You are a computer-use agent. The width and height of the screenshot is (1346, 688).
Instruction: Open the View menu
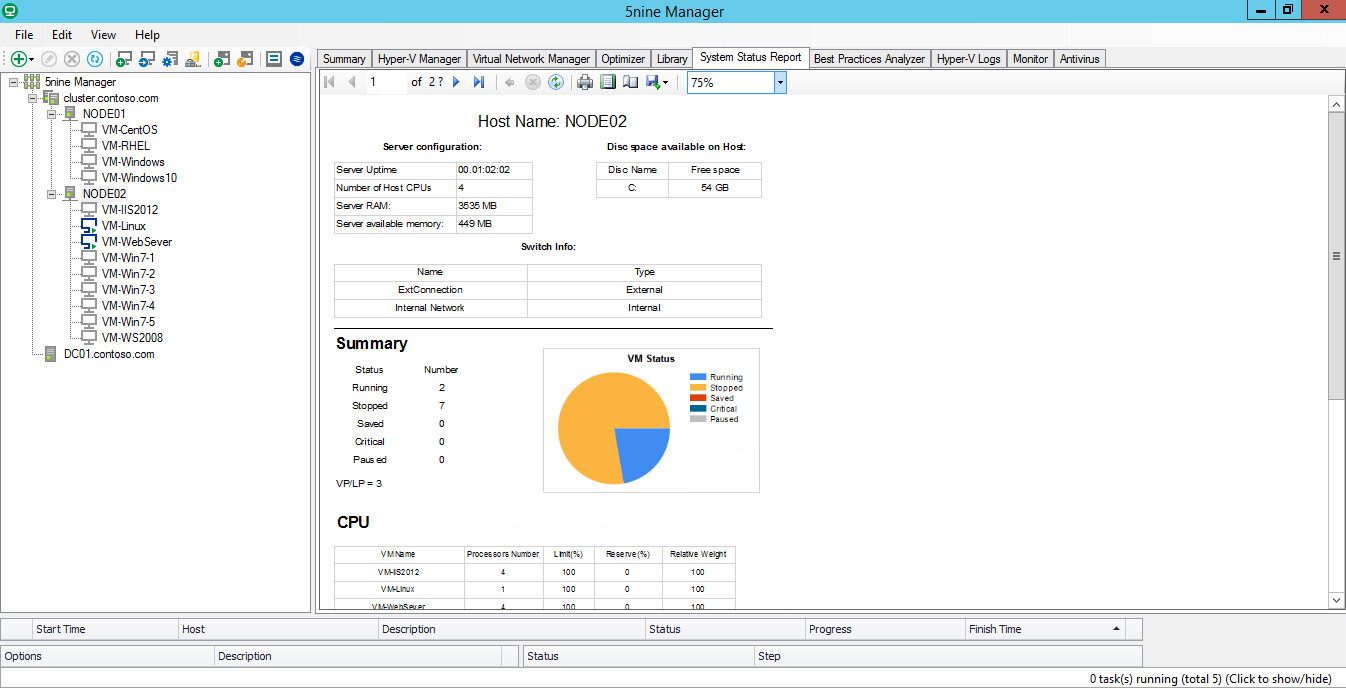(103, 35)
